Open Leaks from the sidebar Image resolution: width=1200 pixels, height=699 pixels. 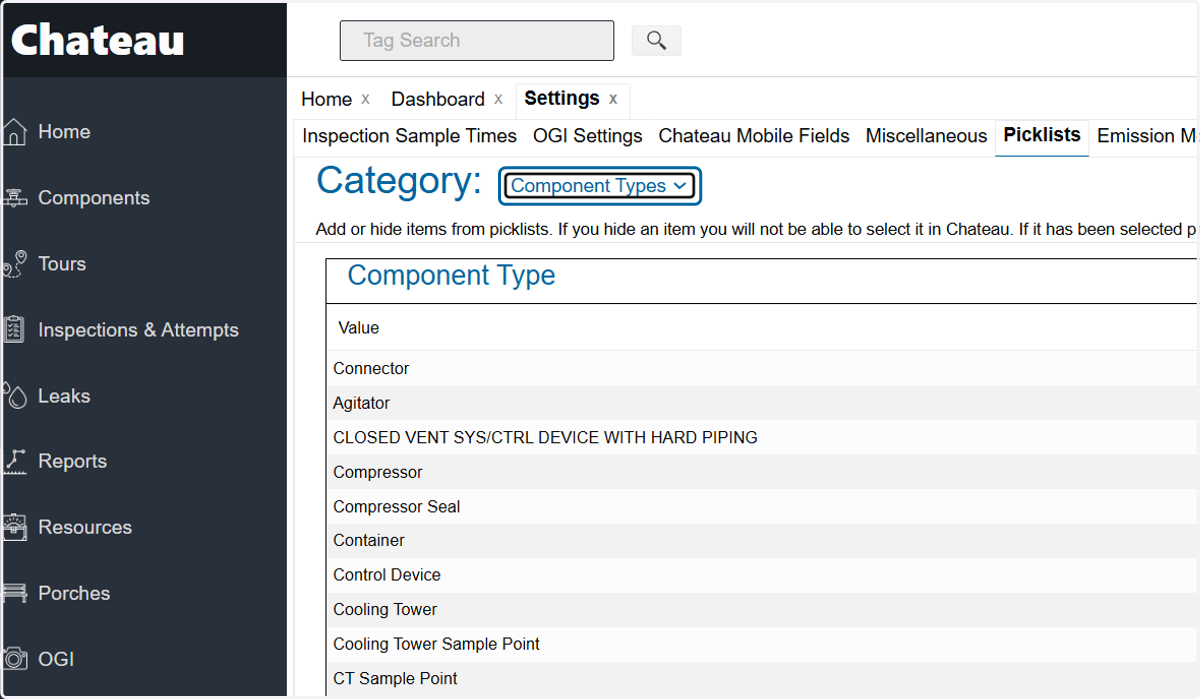64,396
